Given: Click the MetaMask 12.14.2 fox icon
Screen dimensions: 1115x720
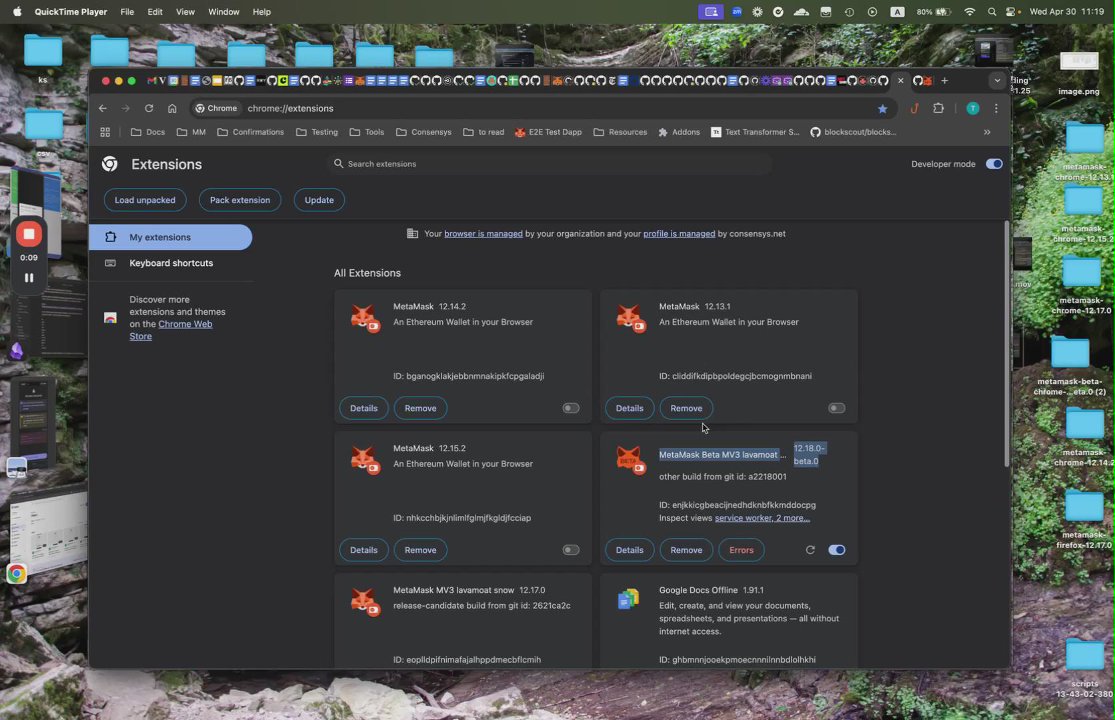Looking at the screenshot, I should click(x=365, y=318).
